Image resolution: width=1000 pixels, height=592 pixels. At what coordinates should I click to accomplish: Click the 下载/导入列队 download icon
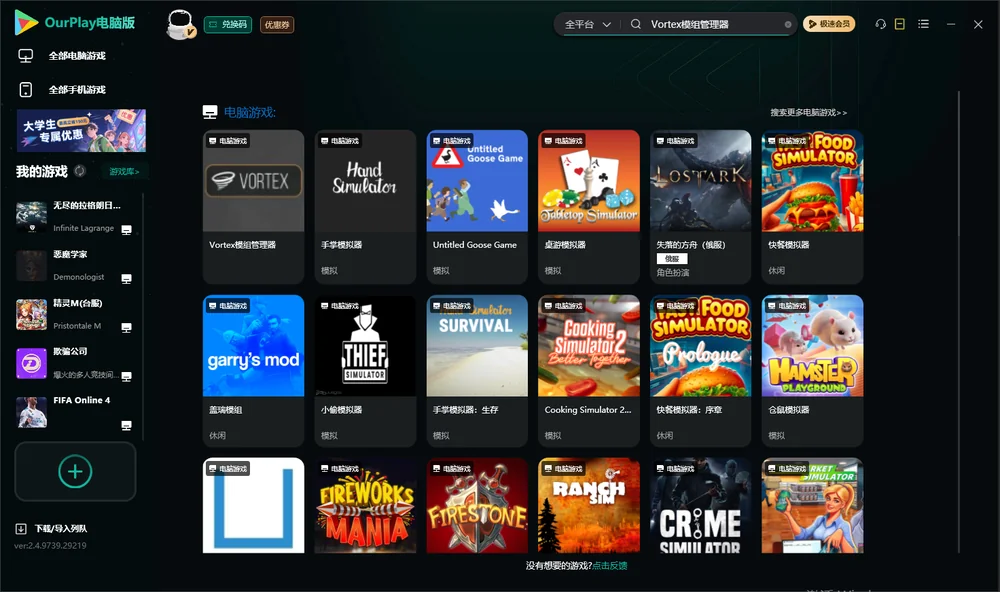click(x=21, y=529)
